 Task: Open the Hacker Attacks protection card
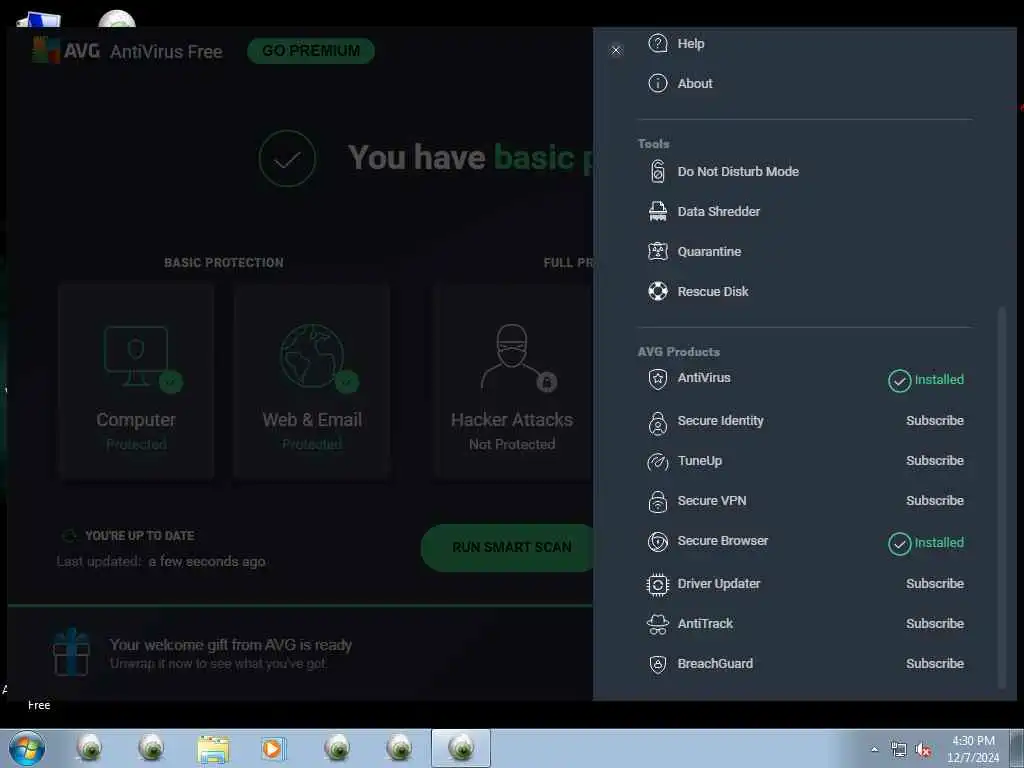(512, 382)
